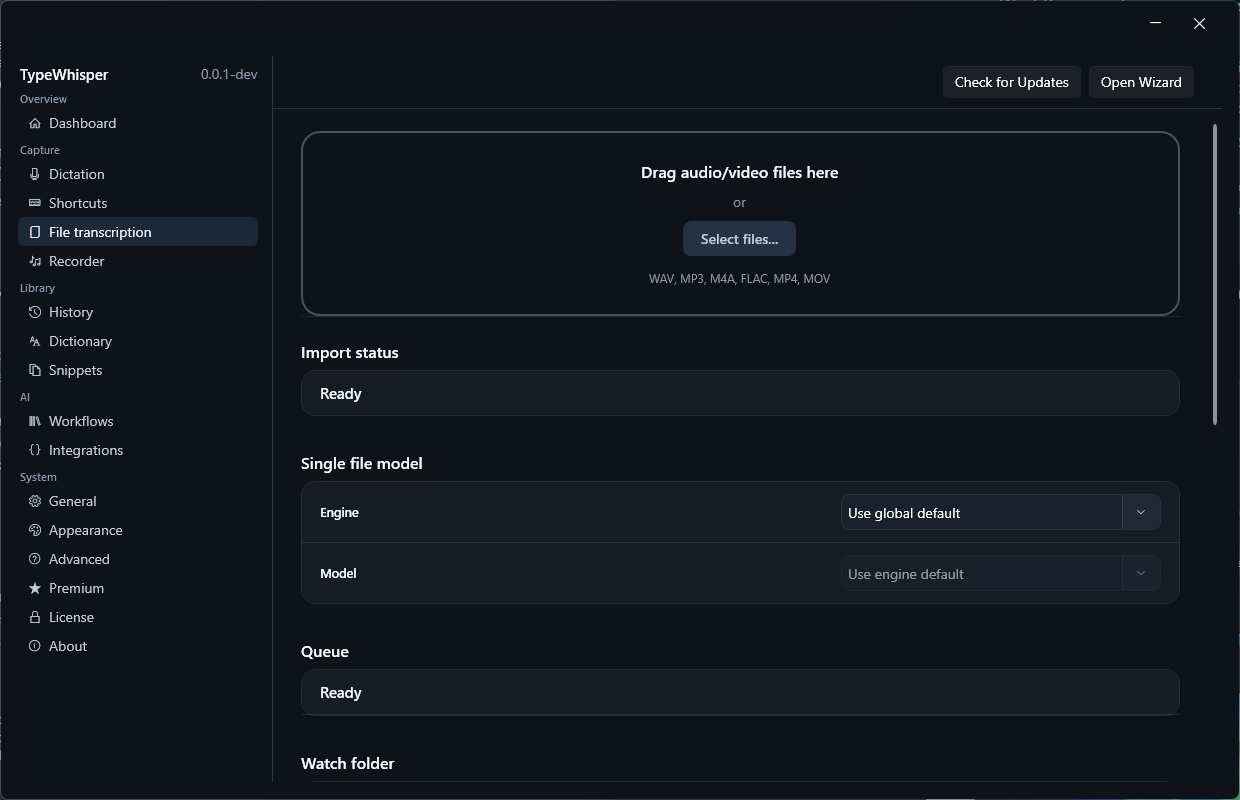Screen dimensions: 1240x800
Task: Click the Recorder music note icon
Action: point(35,261)
